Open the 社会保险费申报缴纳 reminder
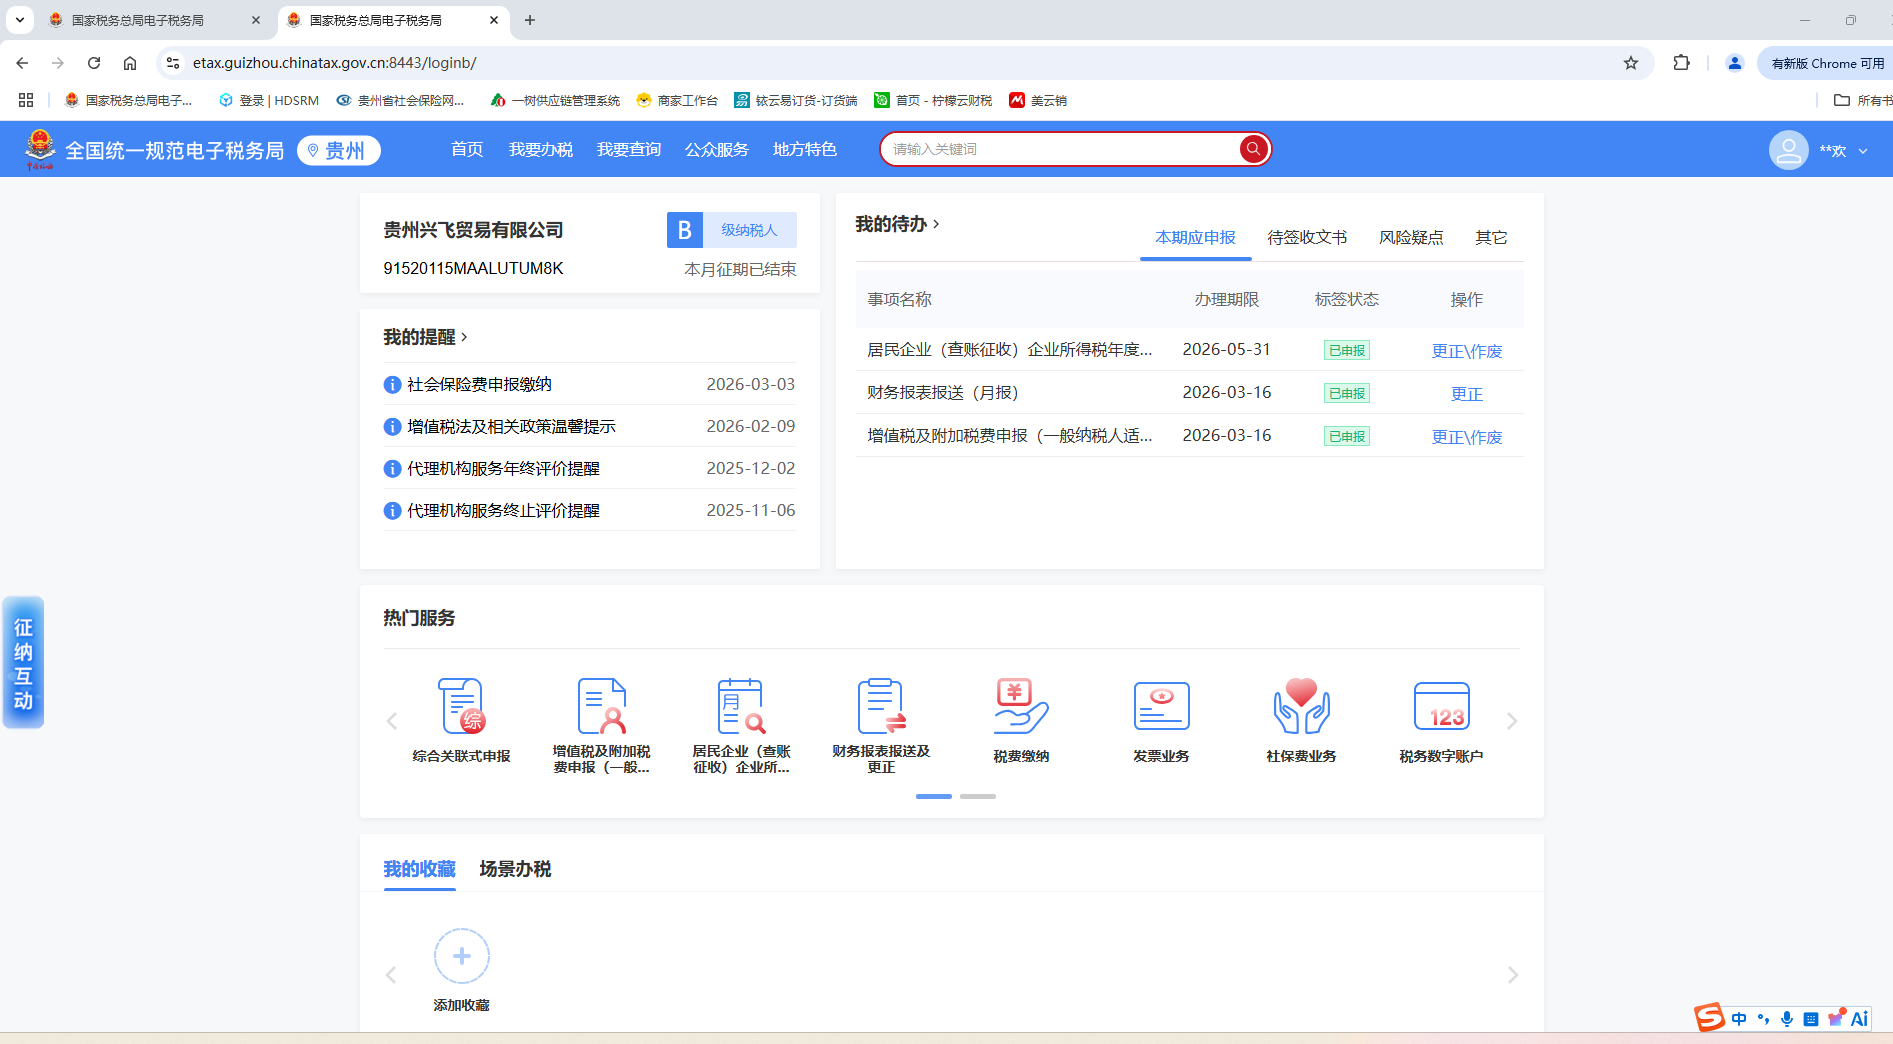 [x=479, y=384]
